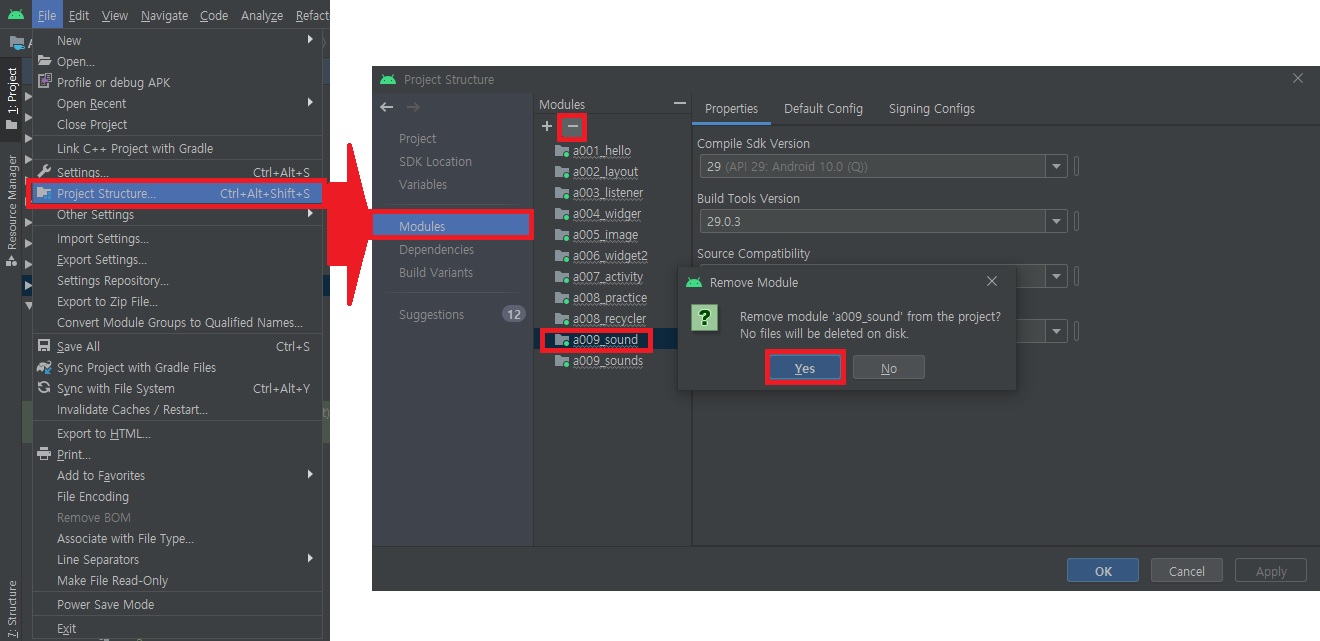Expand Line Separators submenu
1320x641 pixels.
coord(177,559)
